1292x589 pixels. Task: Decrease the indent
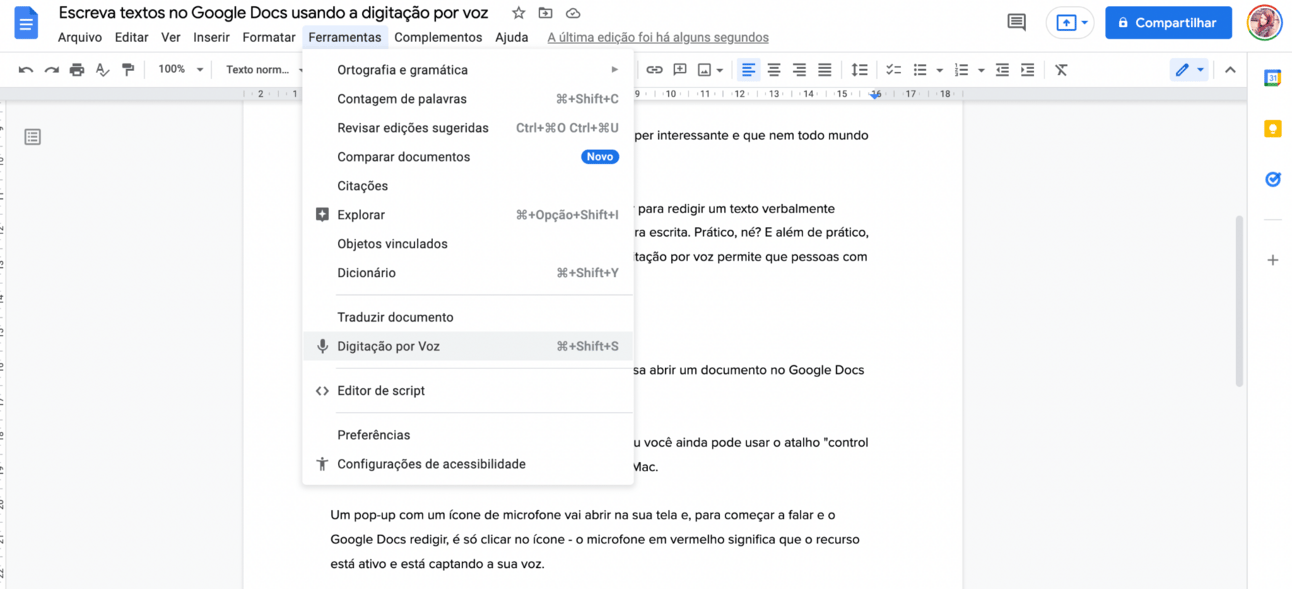(x=1002, y=70)
